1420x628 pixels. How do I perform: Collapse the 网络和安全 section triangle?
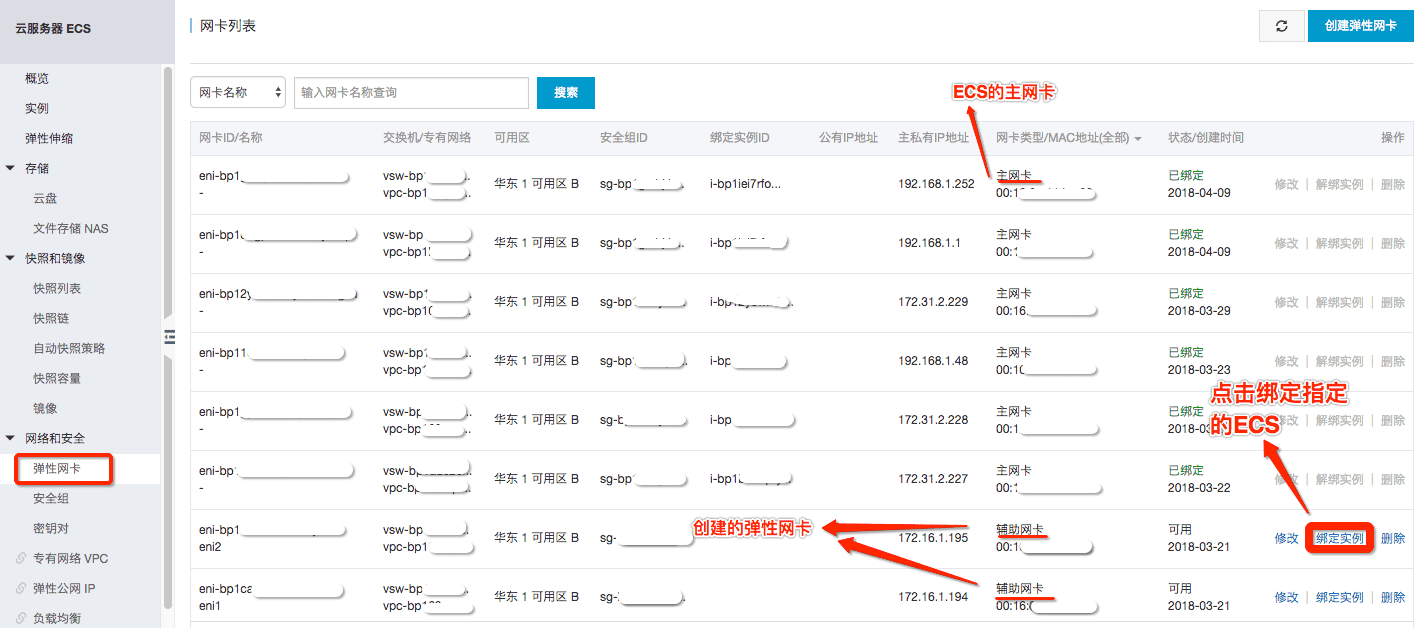(11, 439)
